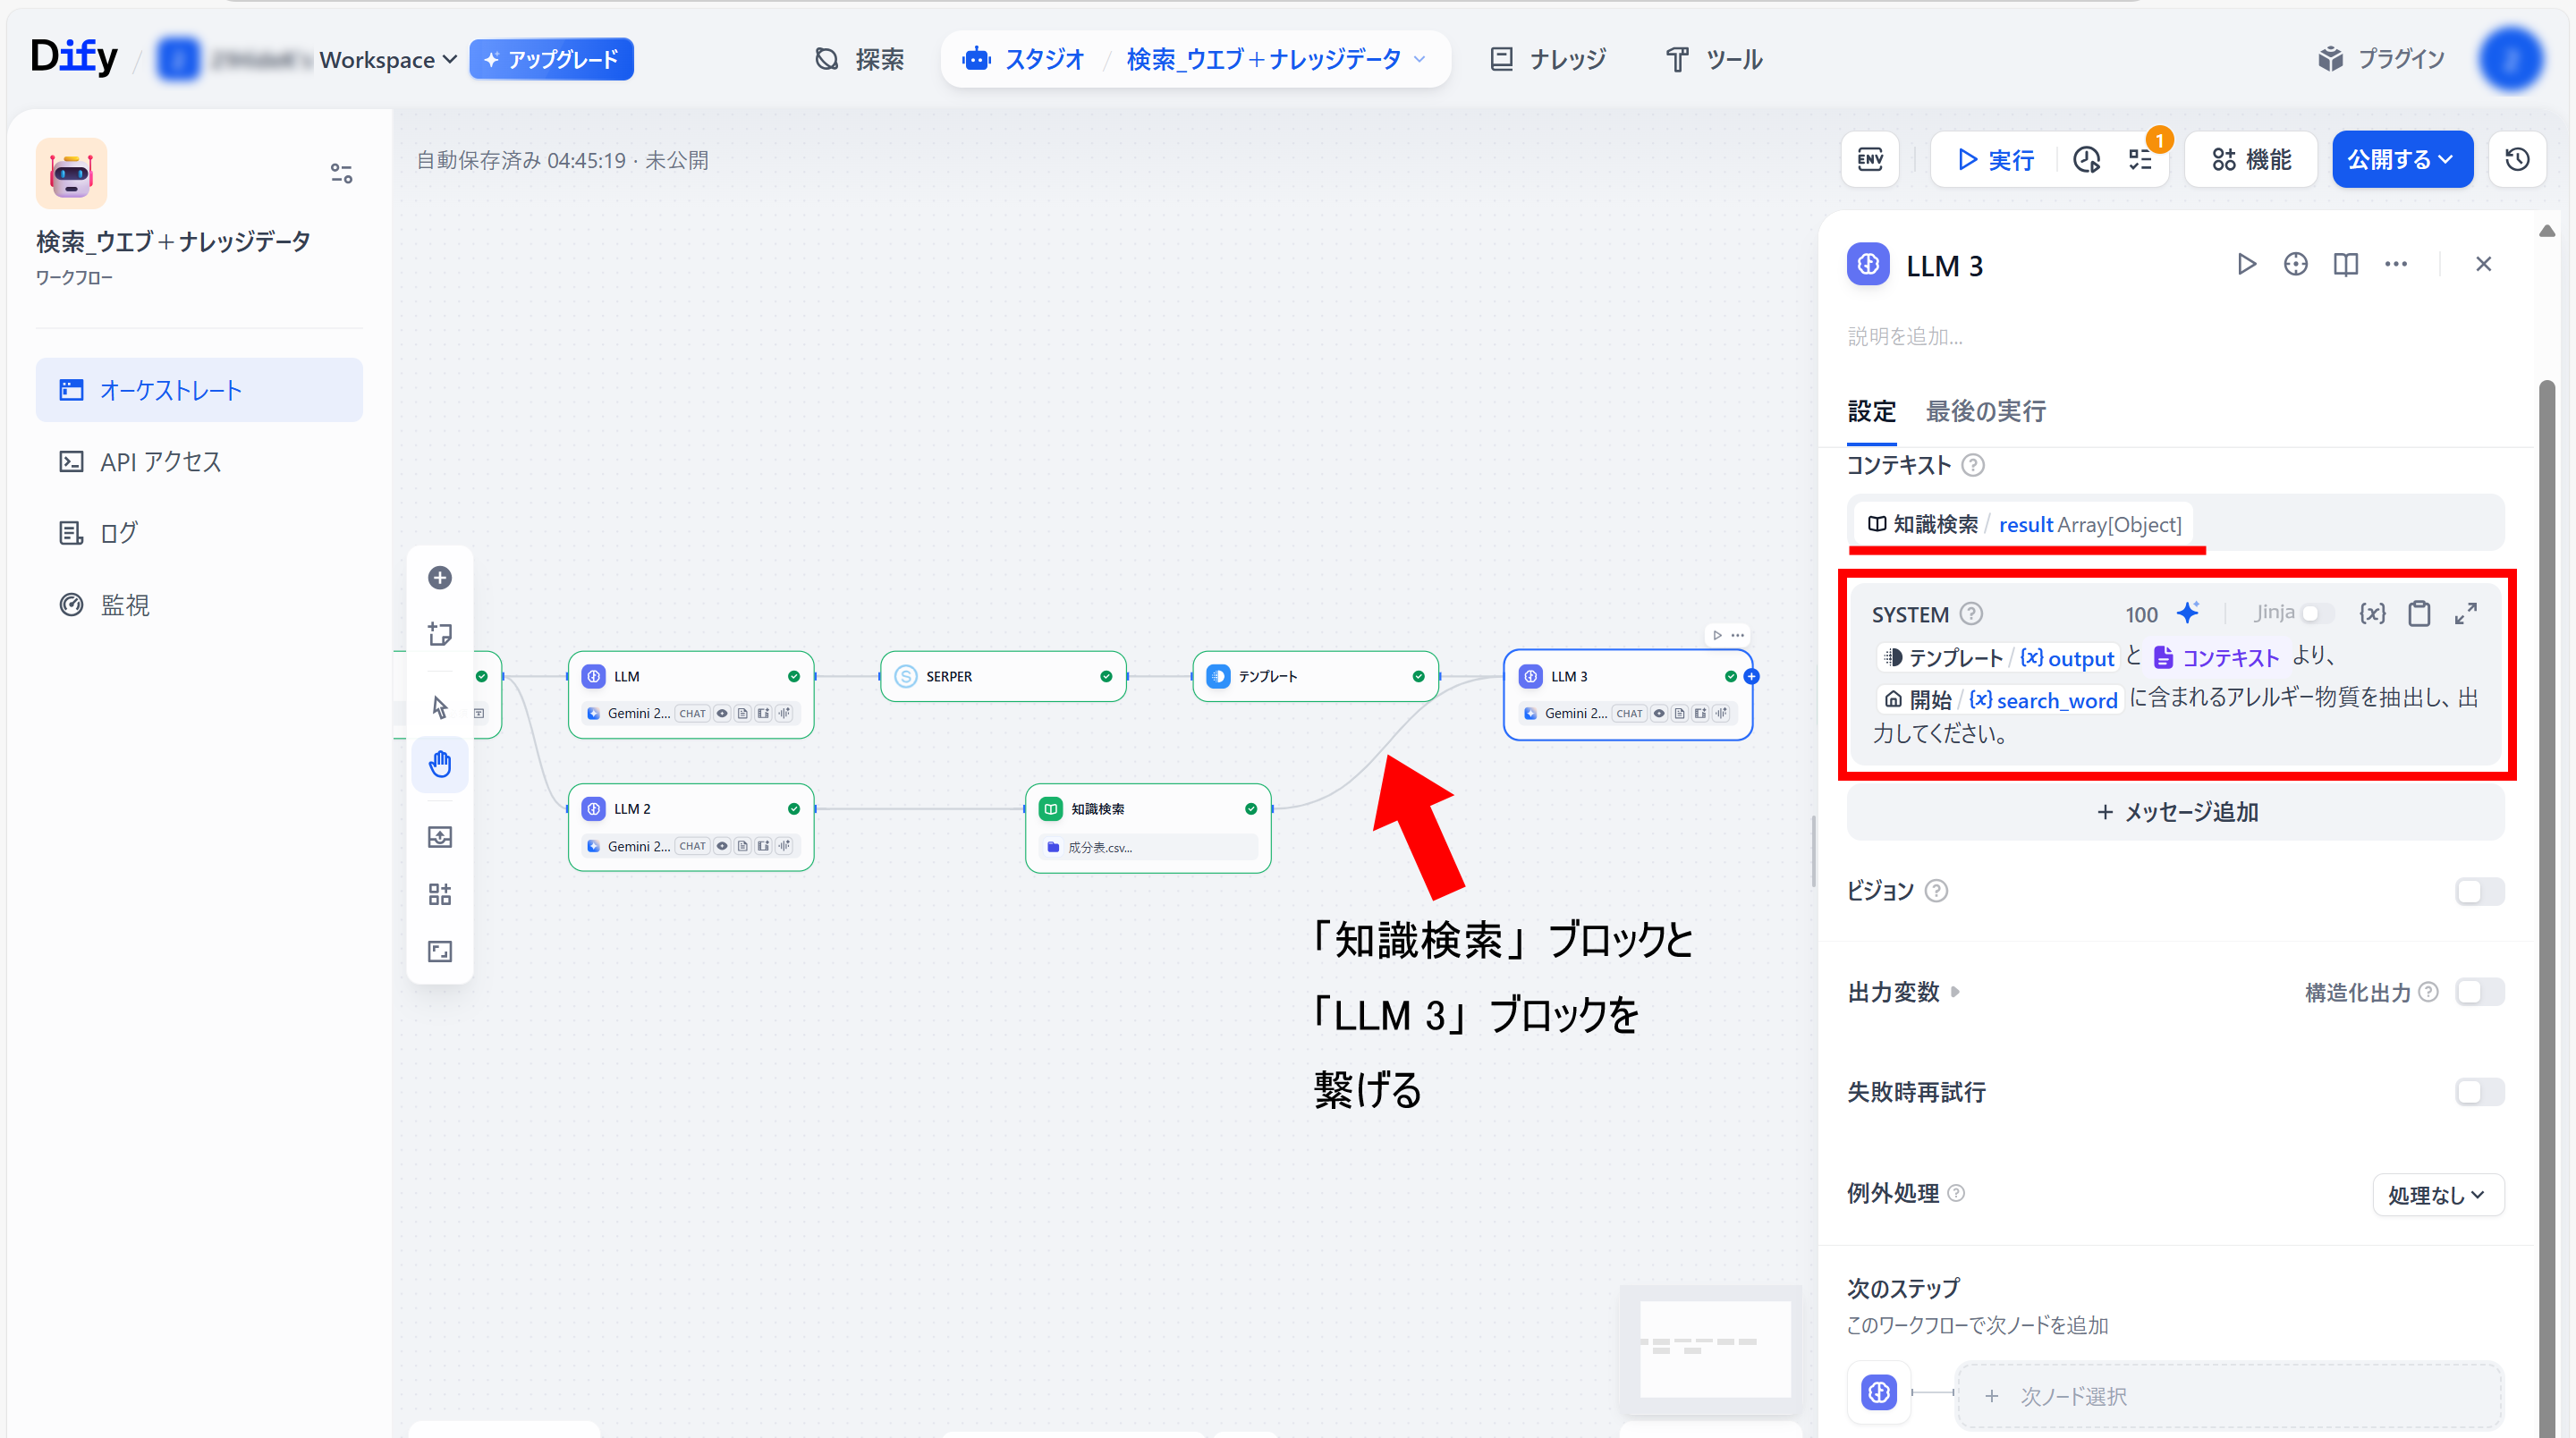Select the hand pan tool
This screenshot has width=2576, height=1438.
coord(440,764)
